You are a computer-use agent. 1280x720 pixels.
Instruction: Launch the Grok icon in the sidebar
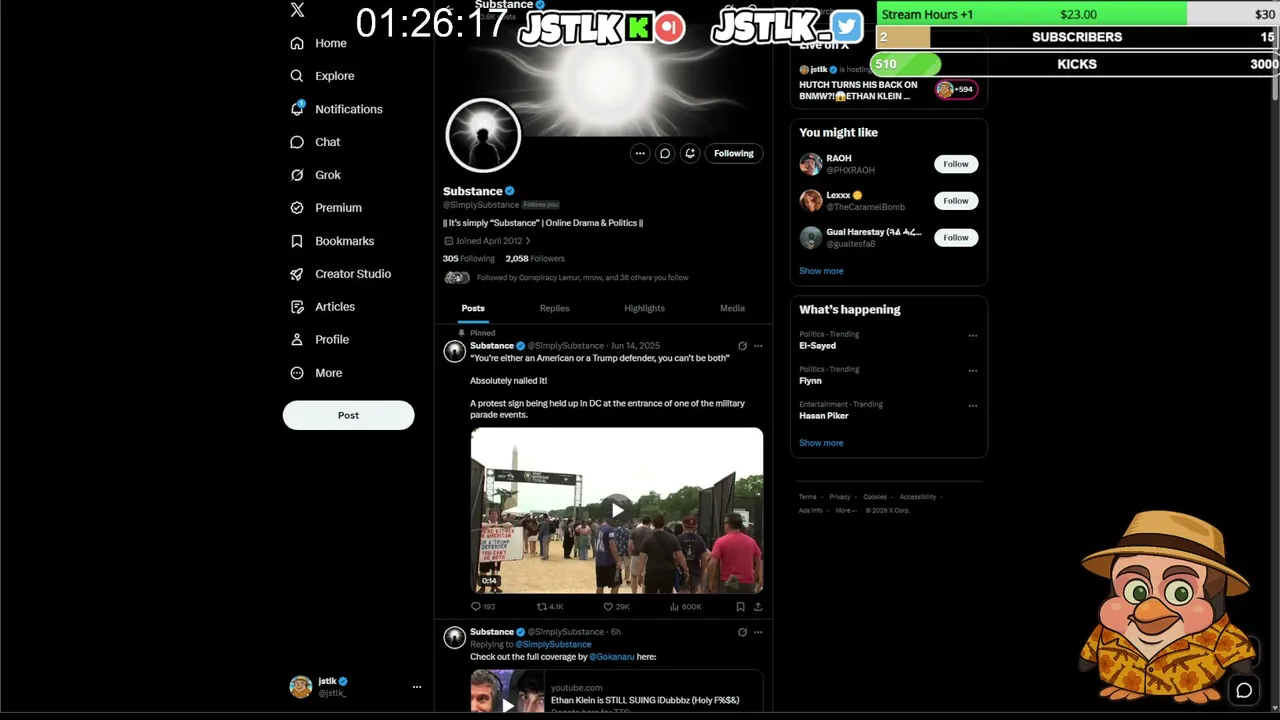[x=297, y=175]
